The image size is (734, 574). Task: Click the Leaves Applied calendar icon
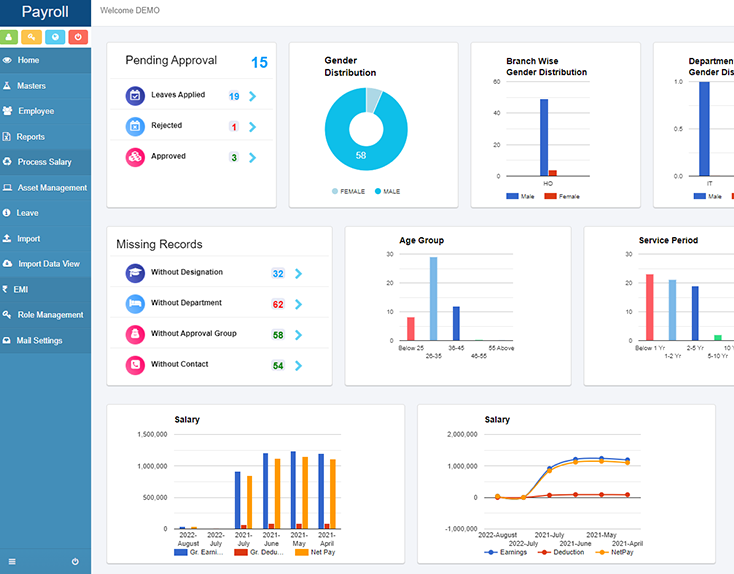[x=135, y=96]
